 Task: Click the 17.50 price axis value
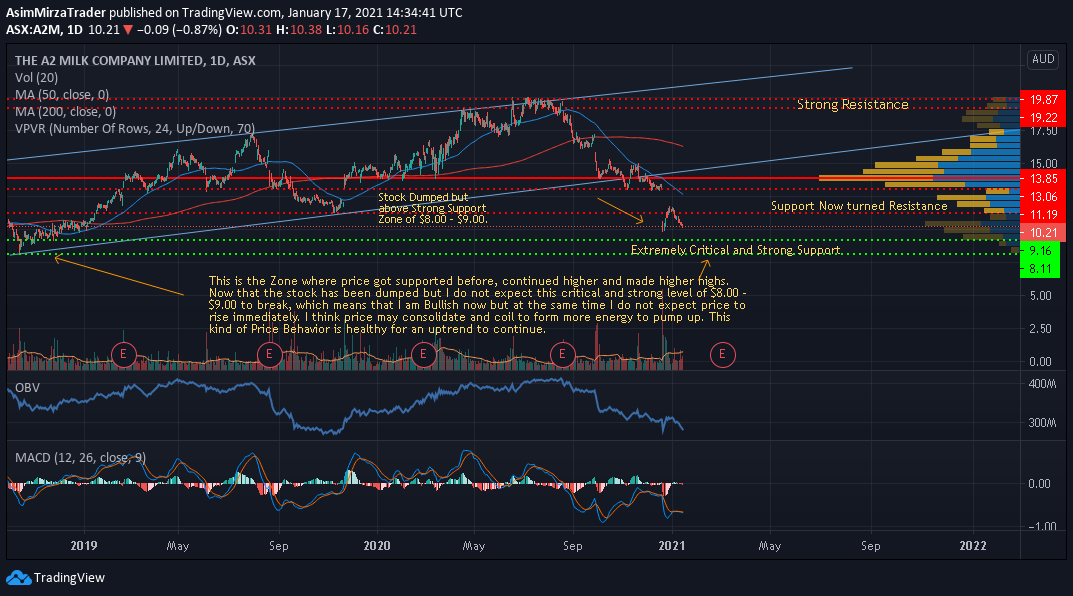tap(1043, 131)
